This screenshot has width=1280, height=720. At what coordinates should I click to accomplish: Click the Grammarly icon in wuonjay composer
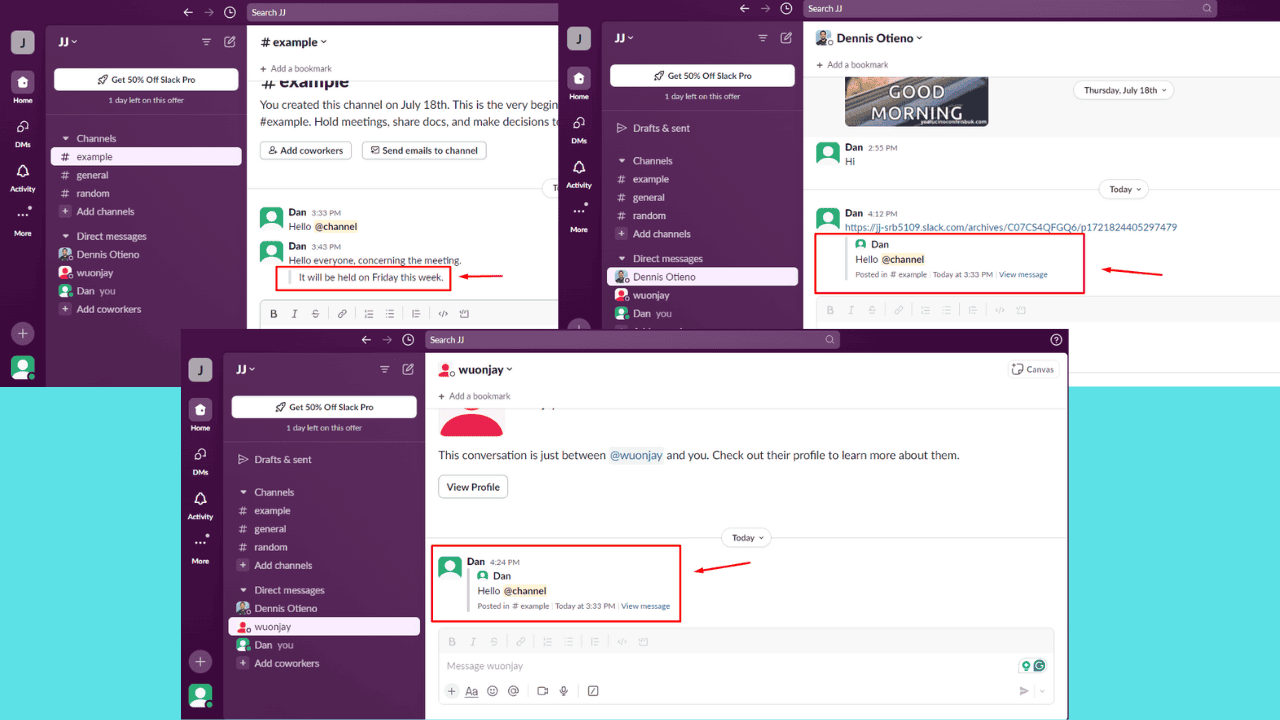click(1040, 666)
